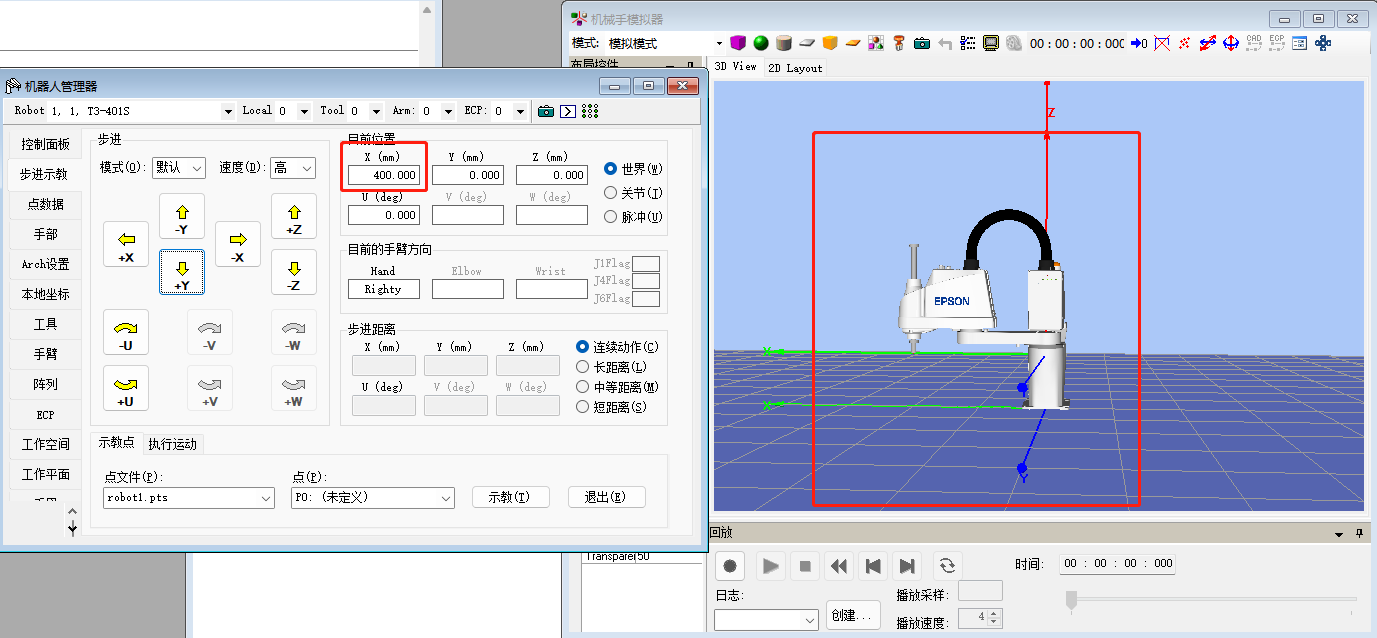Click the blue window list icon in toolbar
This screenshot has height=638, width=1377.
[1299, 43]
